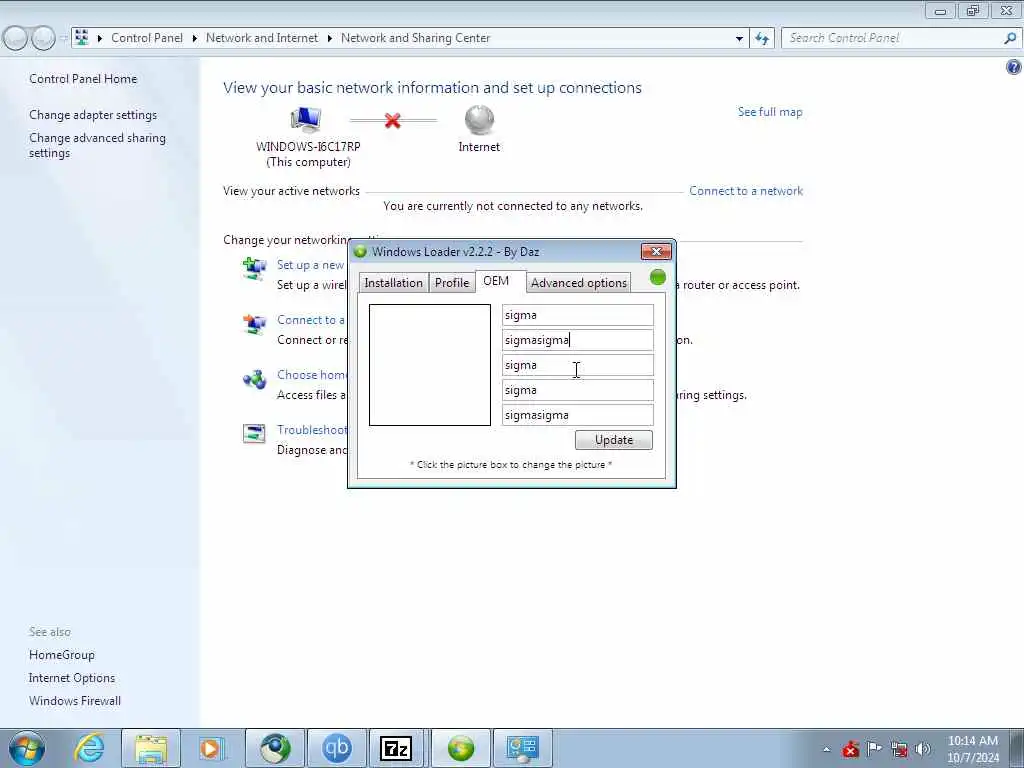Image resolution: width=1024 pixels, height=768 pixels.
Task: Click the volume speaker tray icon
Action: (x=923, y=749)
